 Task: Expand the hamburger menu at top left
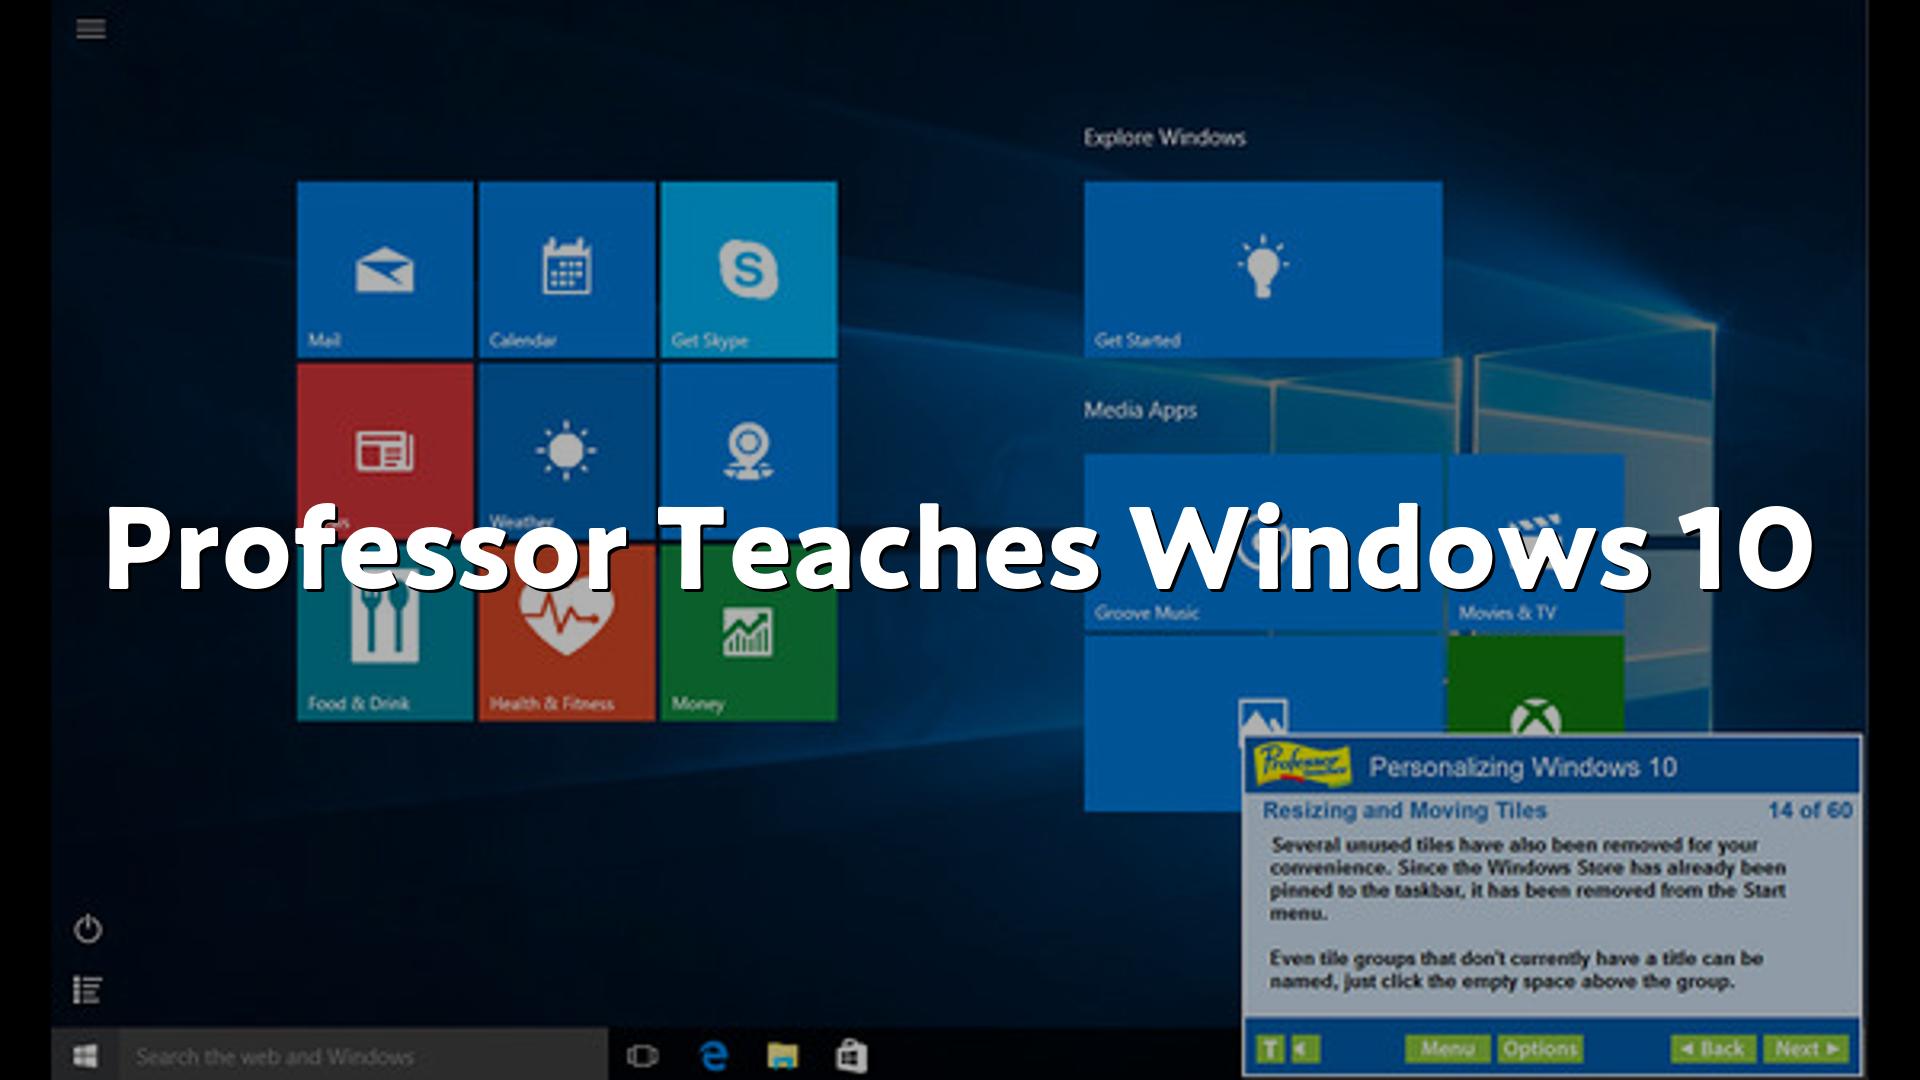pyautogui.click(x=91, y=29)
